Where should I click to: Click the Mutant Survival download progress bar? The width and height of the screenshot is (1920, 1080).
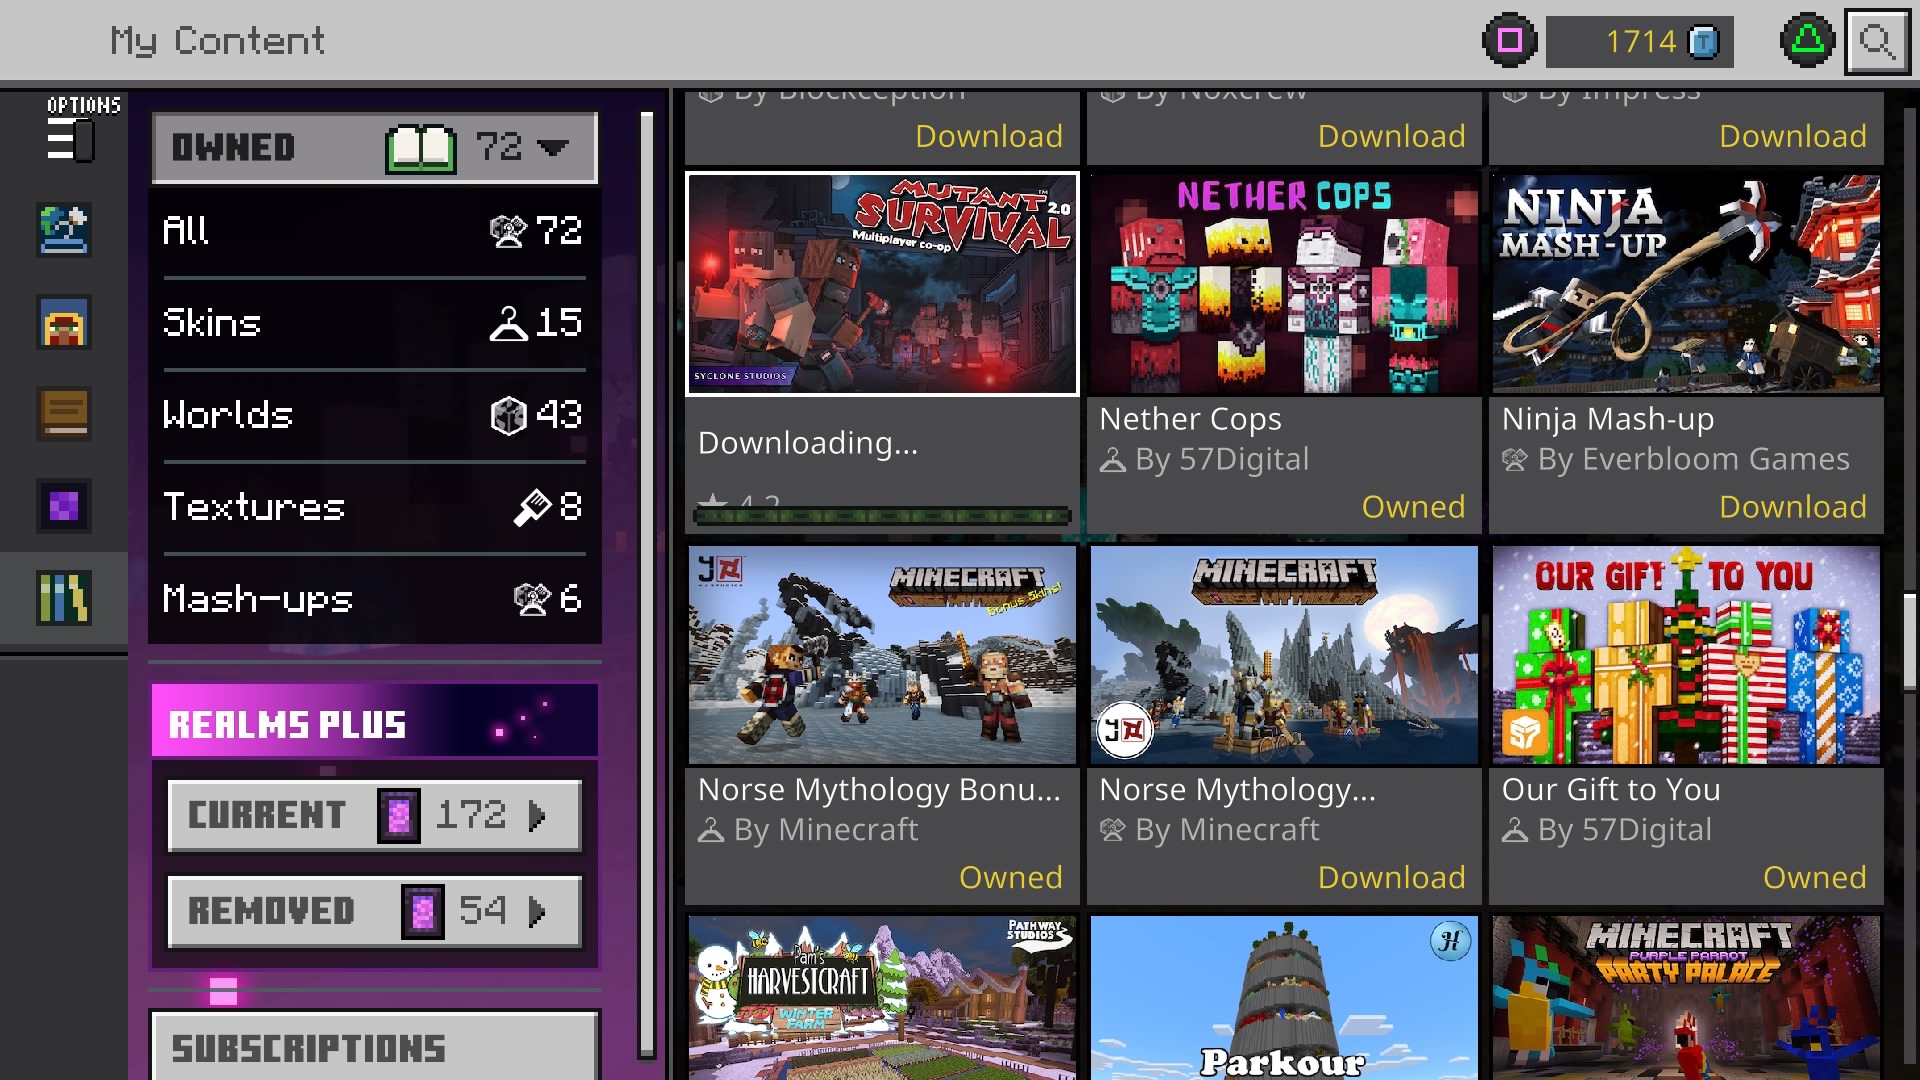(882, 516)
